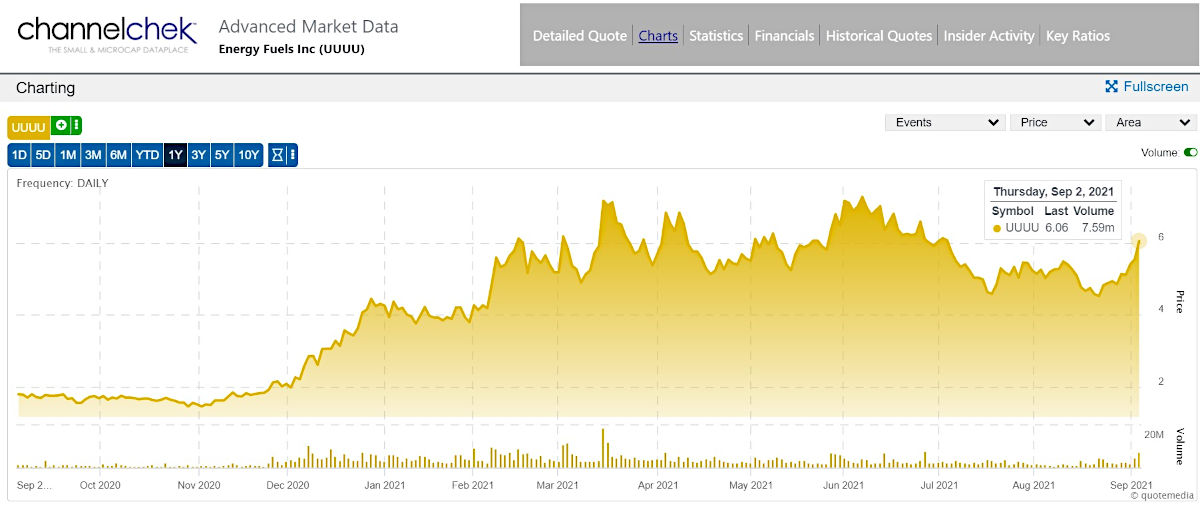Click the yellow UUUU symbol button
This screenshot has height=508, width=1200.
pos(28,127)
